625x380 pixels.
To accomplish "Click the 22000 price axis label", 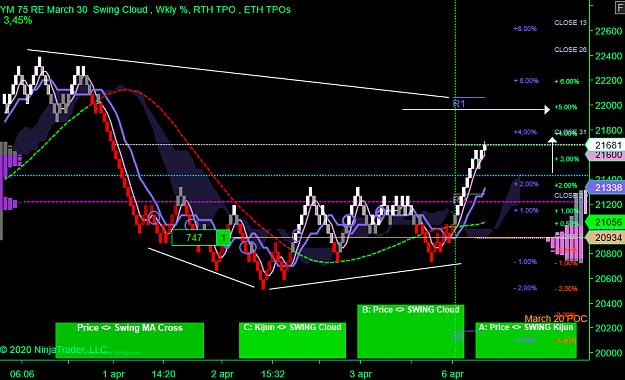I will [608, 106].
